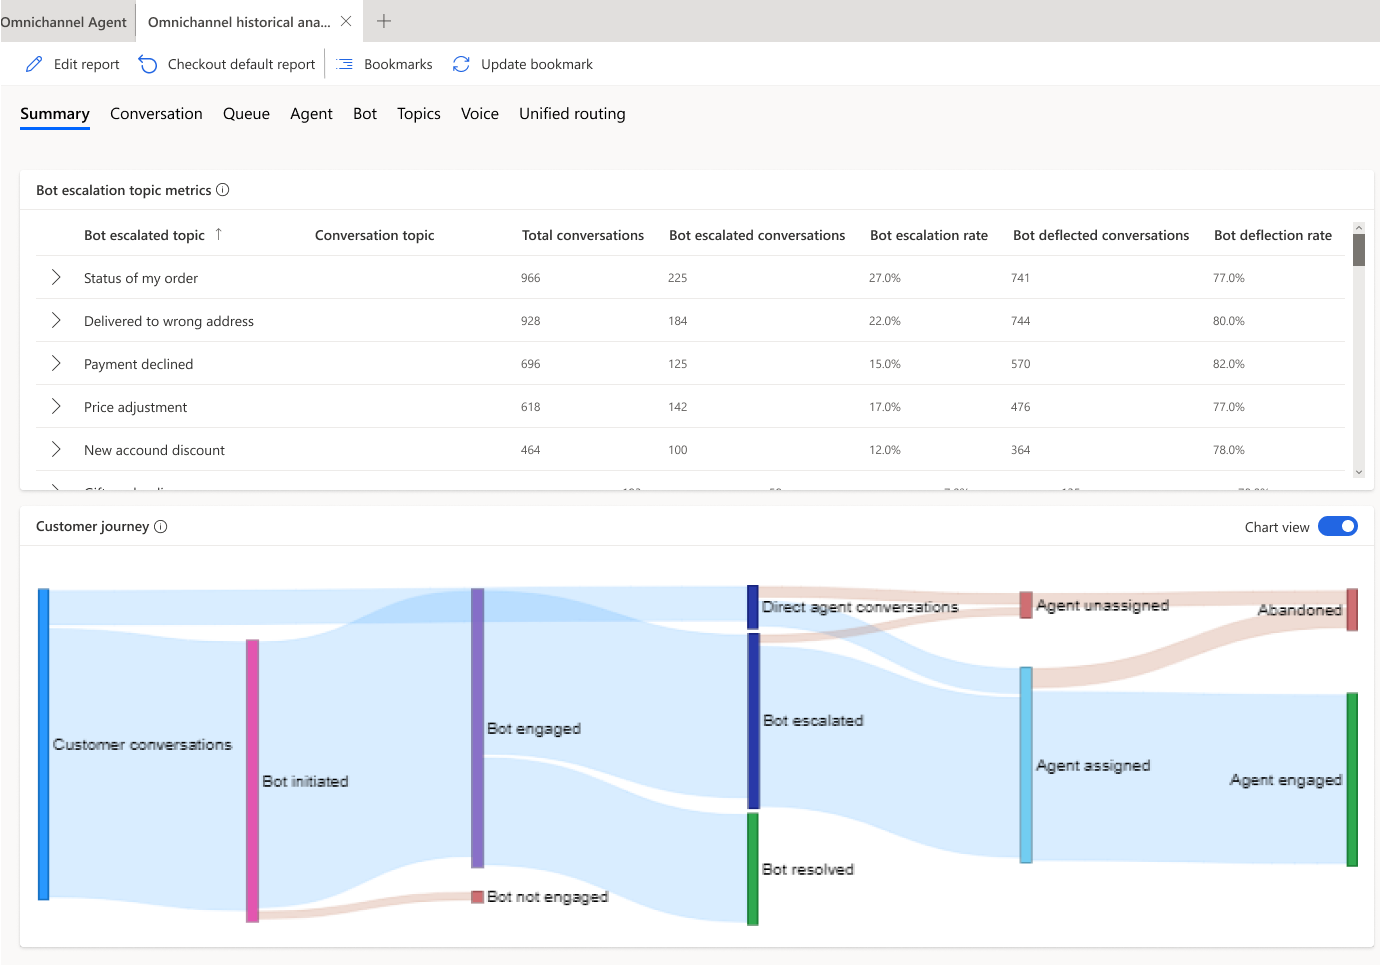Open the Voice tab

pos(480,114)
